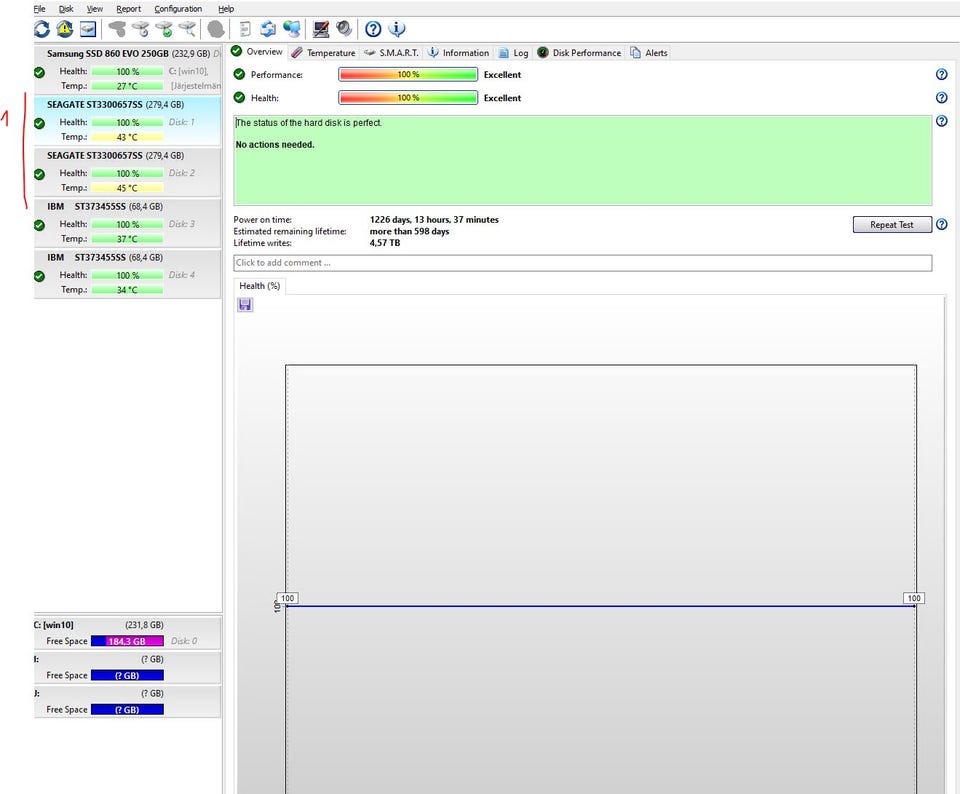Click the networked computers toolbar icon
Viewport: 960px width, 794px height.
[x=292, y=29]
